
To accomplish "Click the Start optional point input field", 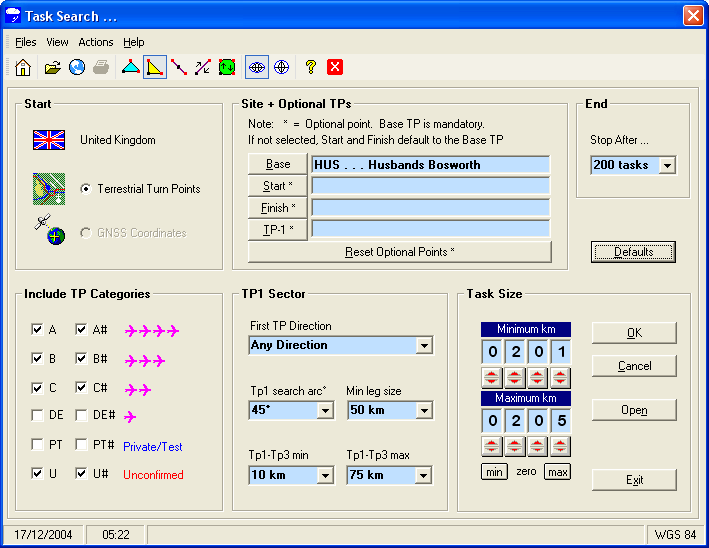I will tap(430, 186).
